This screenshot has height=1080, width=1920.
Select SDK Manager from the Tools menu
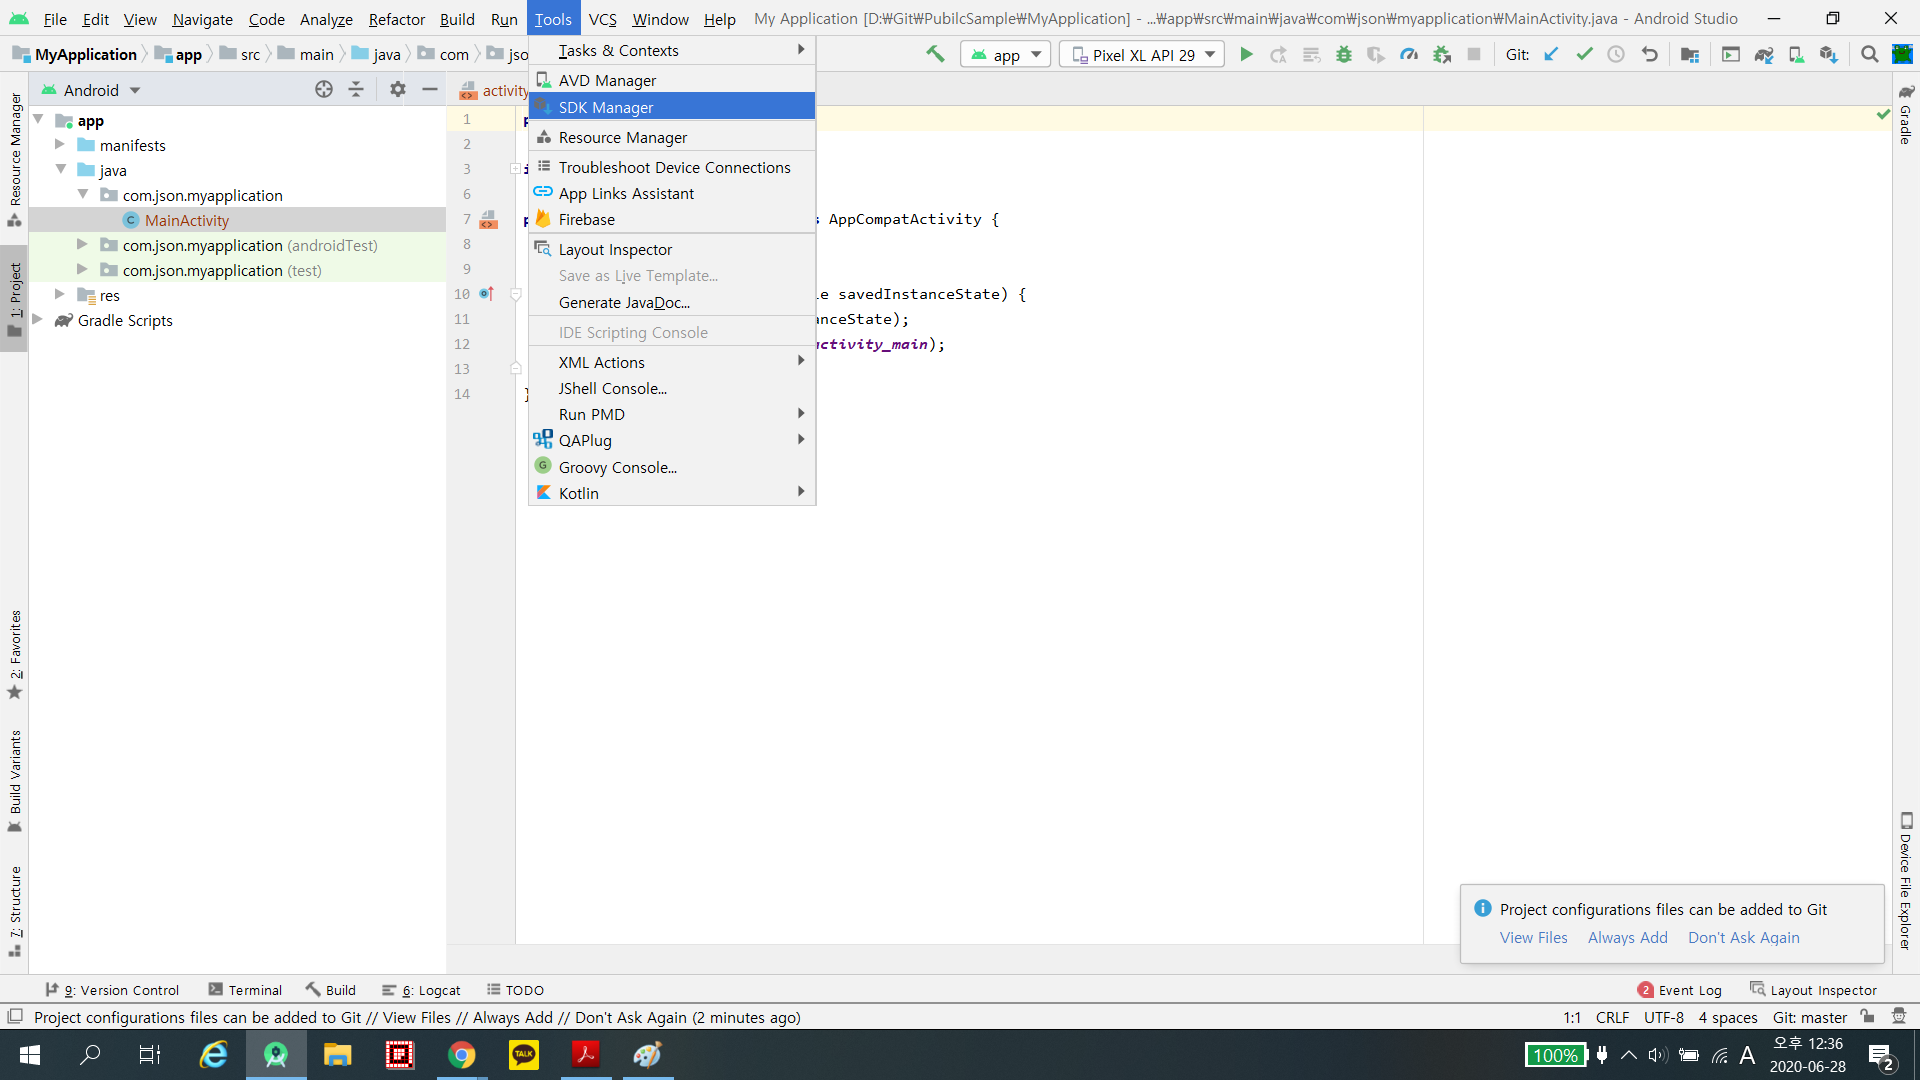[x=605, y=107]
